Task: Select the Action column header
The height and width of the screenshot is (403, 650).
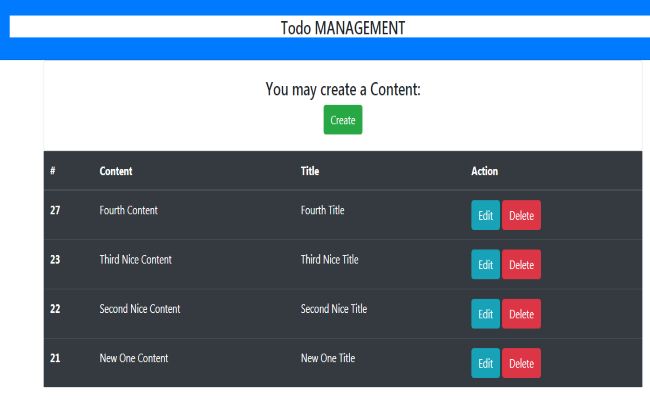Action: 484,171
